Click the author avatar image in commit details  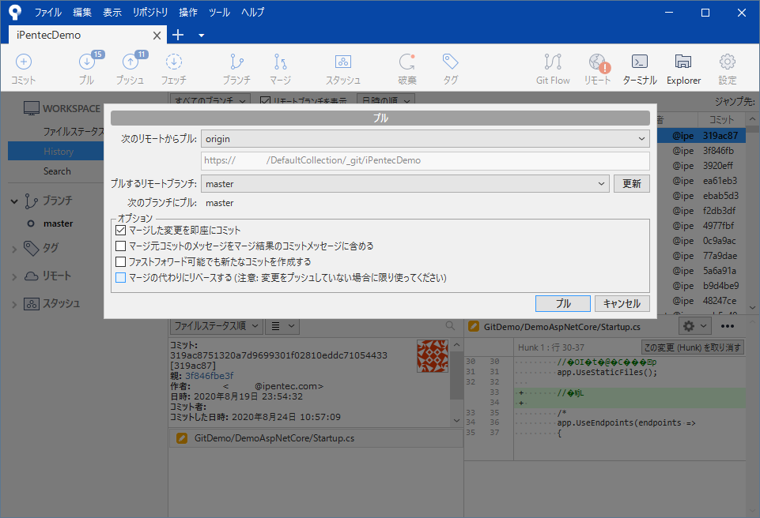(432, 356)
